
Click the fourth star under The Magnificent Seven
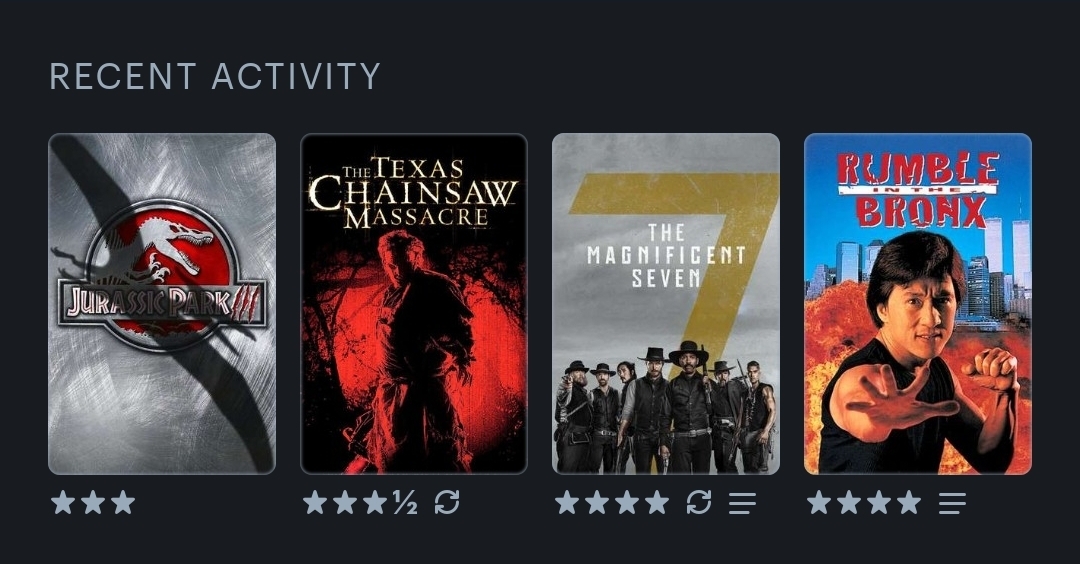click(x=657, y=502)
